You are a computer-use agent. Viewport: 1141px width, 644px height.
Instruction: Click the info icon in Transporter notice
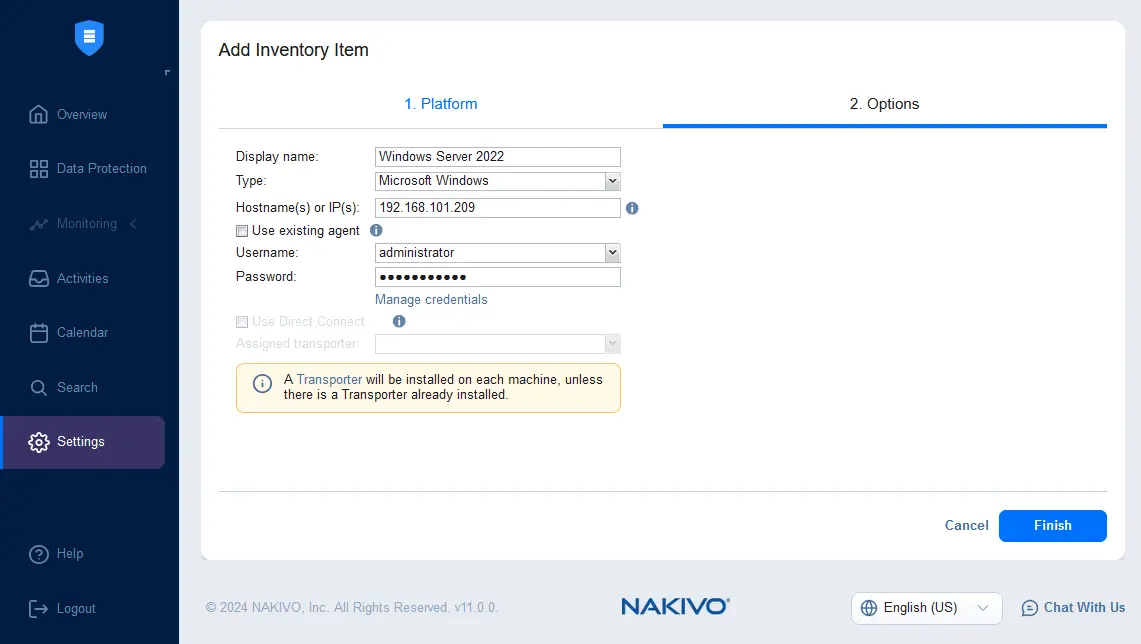coord(263,383)
